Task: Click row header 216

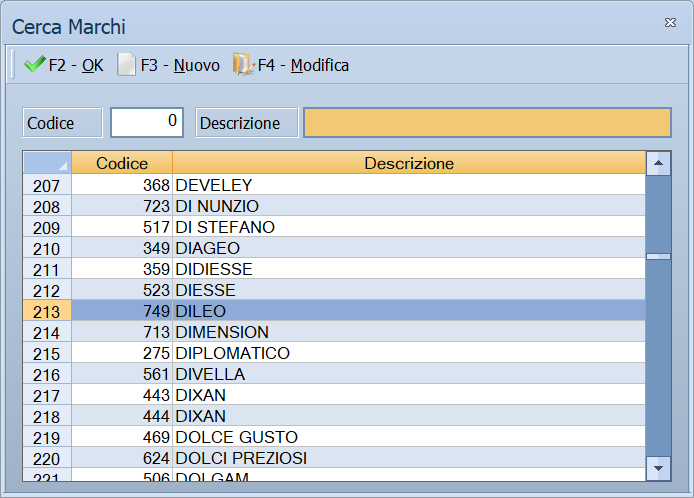Action: click(47, 374)
